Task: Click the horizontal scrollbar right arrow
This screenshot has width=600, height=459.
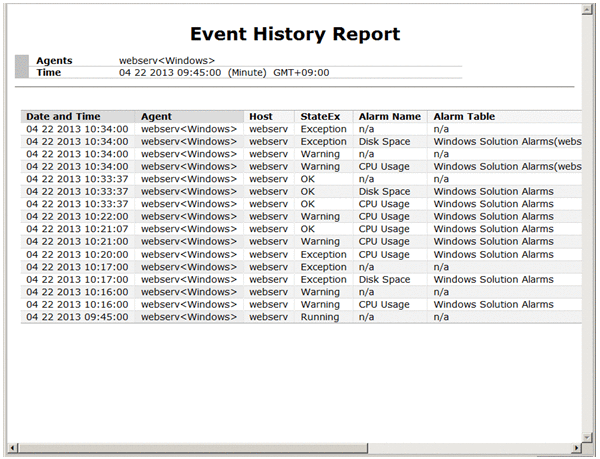Action: (x=576, y=447)
